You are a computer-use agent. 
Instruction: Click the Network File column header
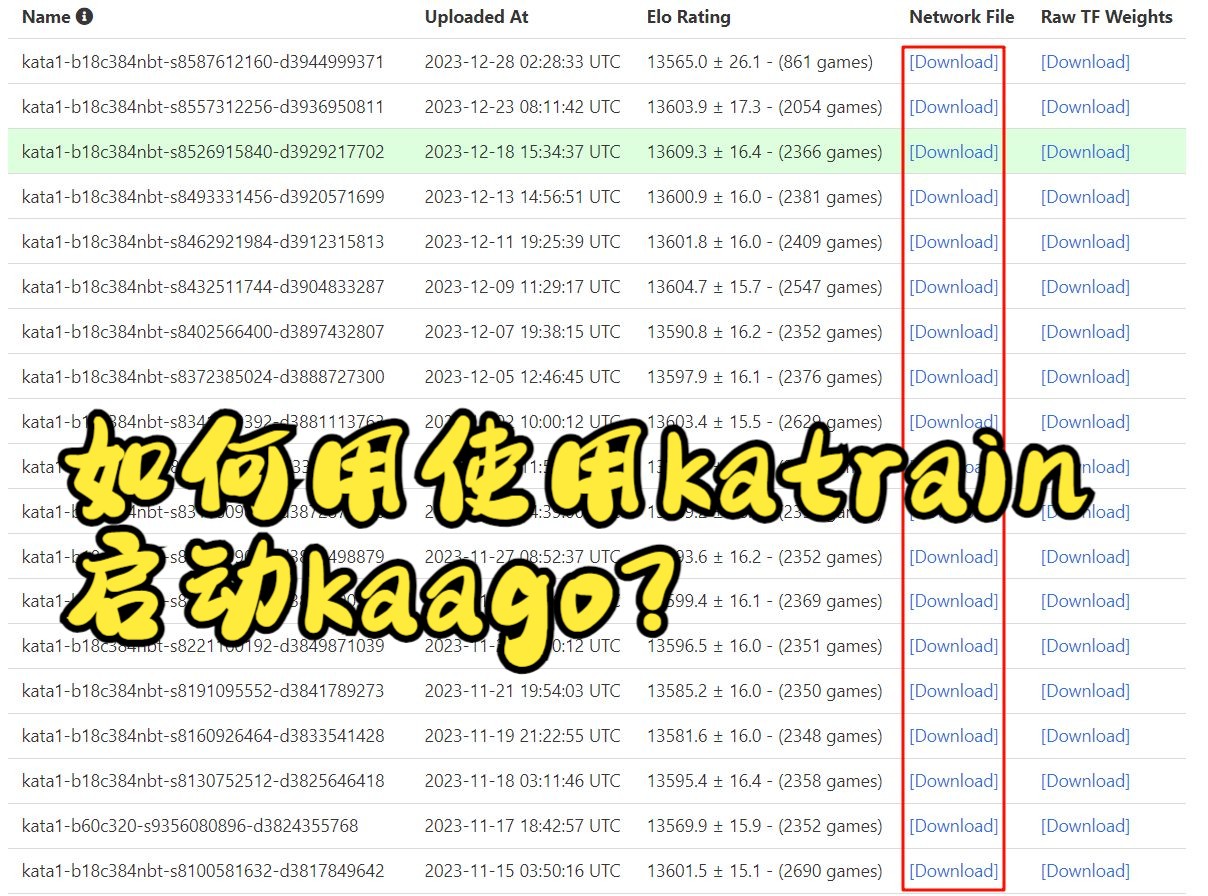(x=960, y=16)
